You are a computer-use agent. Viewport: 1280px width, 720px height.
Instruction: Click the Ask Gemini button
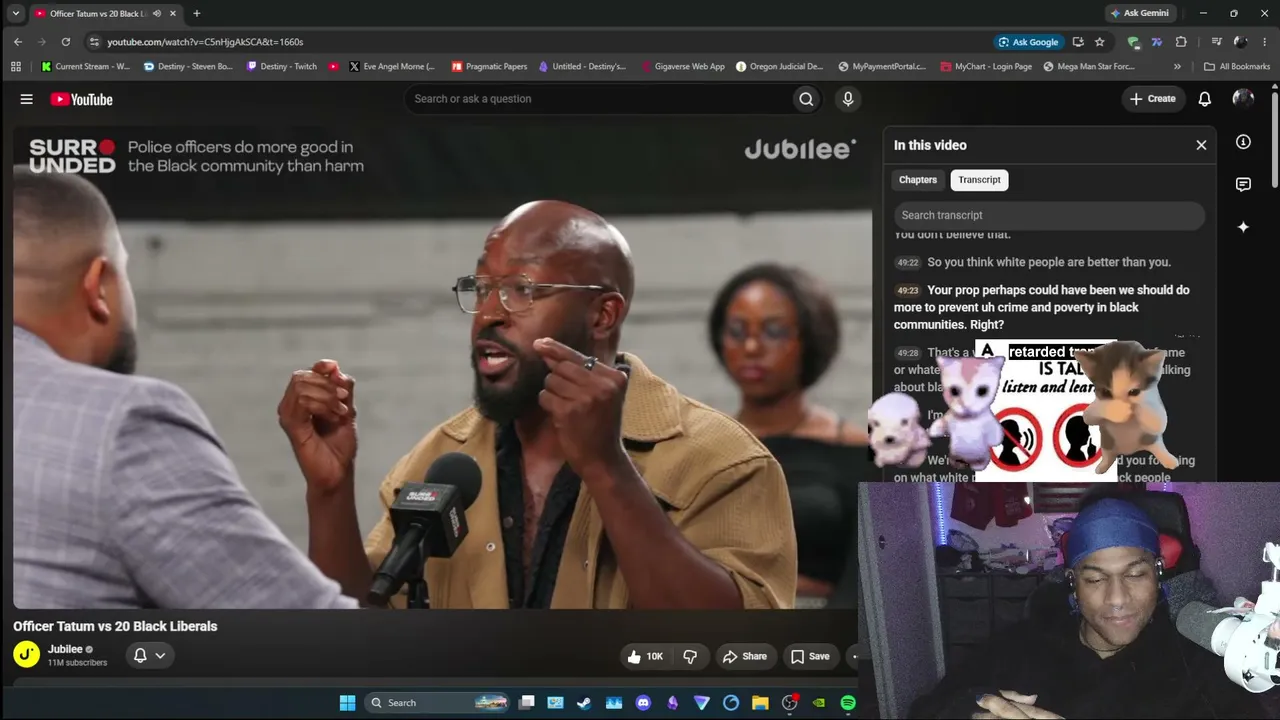coord(1139,14)
